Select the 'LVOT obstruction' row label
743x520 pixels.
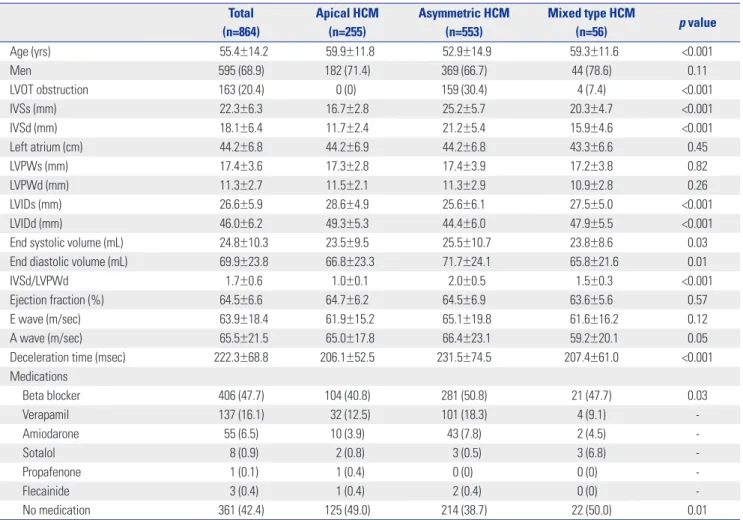click(49, 90)
